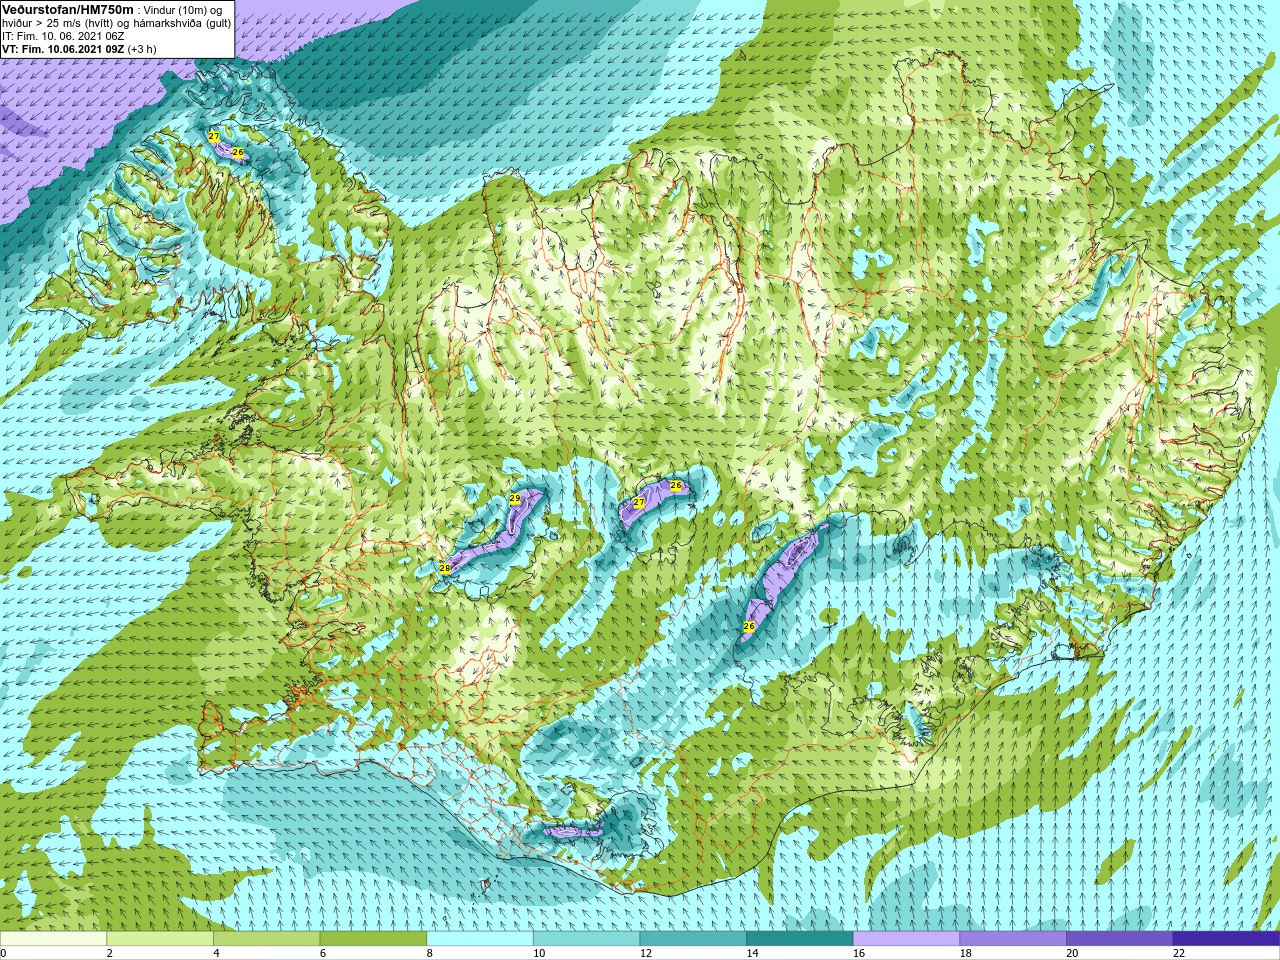Select the above-22 m/s dark indigo legend swatch
This screenshot has height=960, width=1280.
(1226, 939)
